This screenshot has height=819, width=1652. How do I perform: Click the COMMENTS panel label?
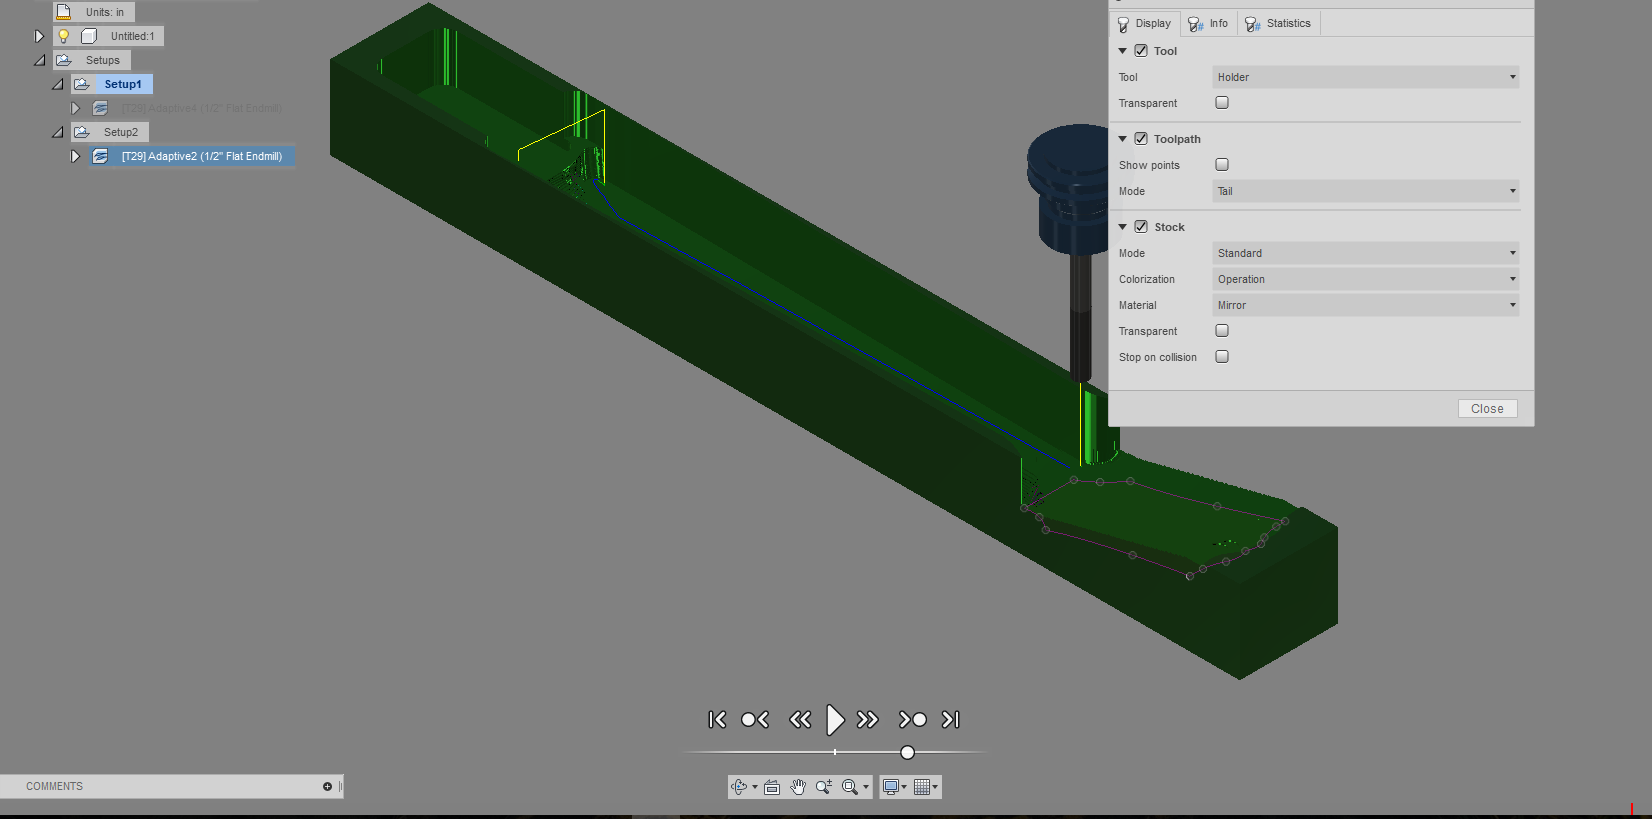click(x=55, y=787)
